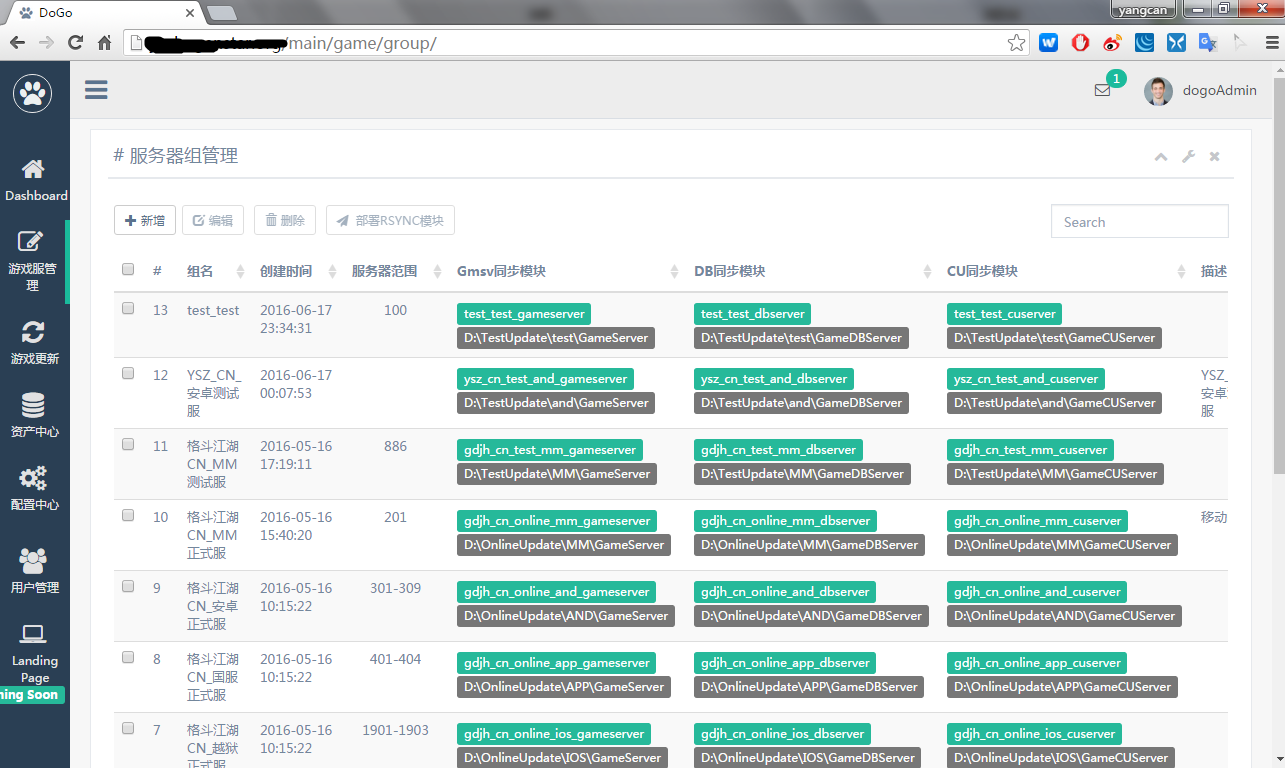The height and width of the screenshot is (768, 1285).
Task: Click the dogoAdmin avatar picture
Action: click(x=1158, y=91)
